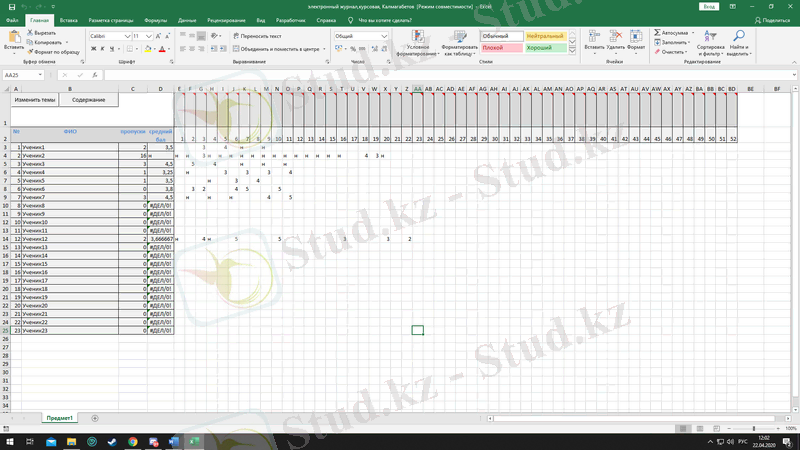Decrease font size with the smaller A

coord(167,36)
